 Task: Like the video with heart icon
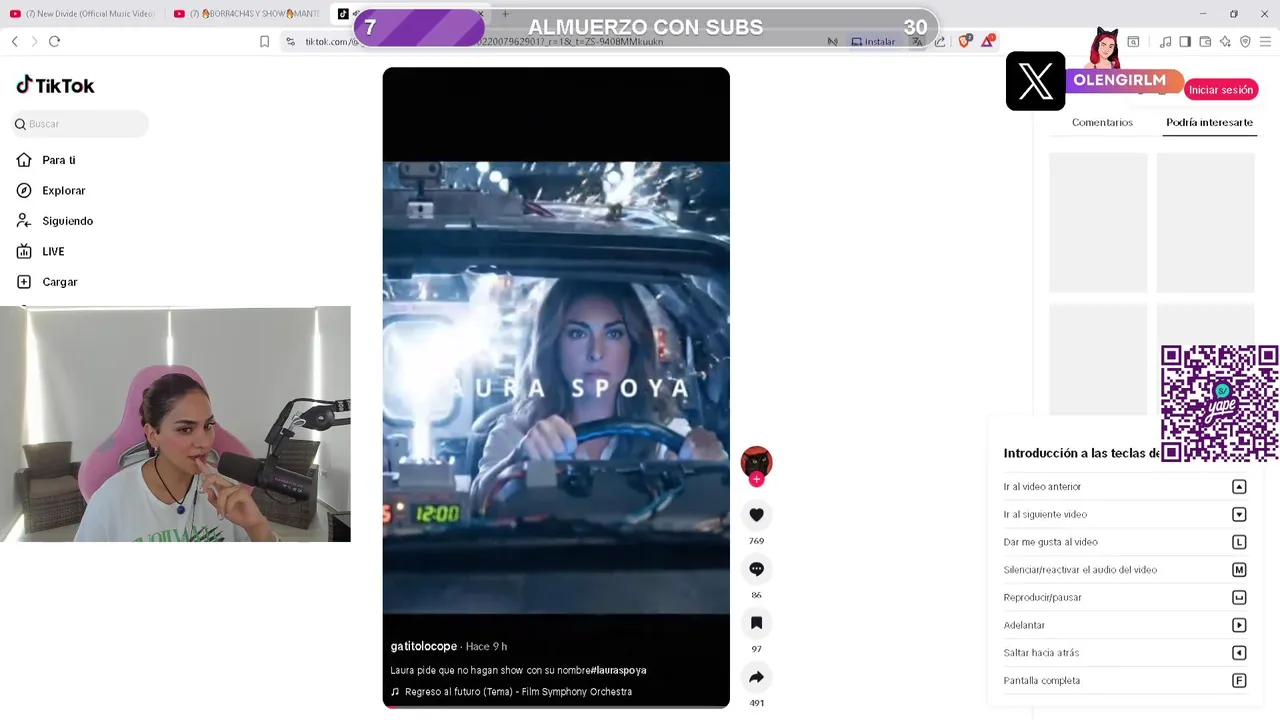tap(756, 515)
